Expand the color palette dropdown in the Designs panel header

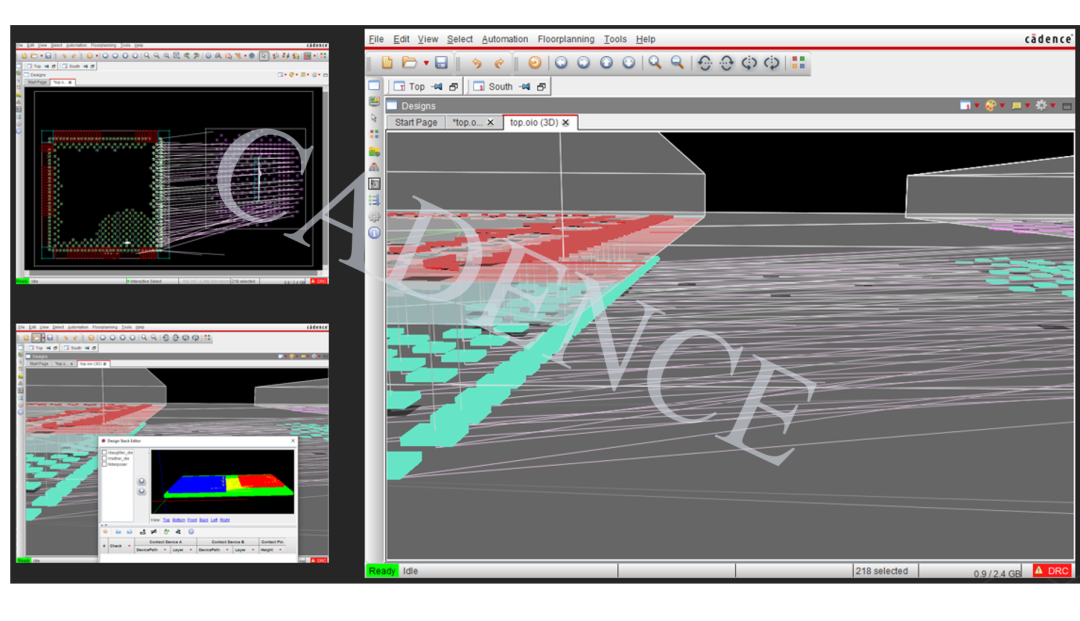(1002, 106)
